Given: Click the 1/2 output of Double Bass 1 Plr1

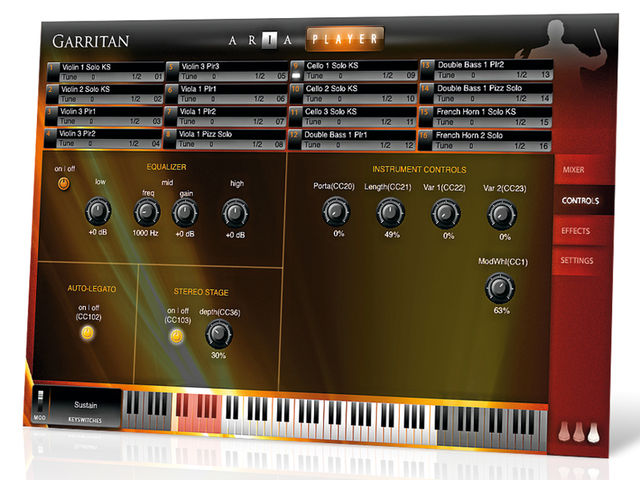Looking at the screenshot, I should coord(385,145).
